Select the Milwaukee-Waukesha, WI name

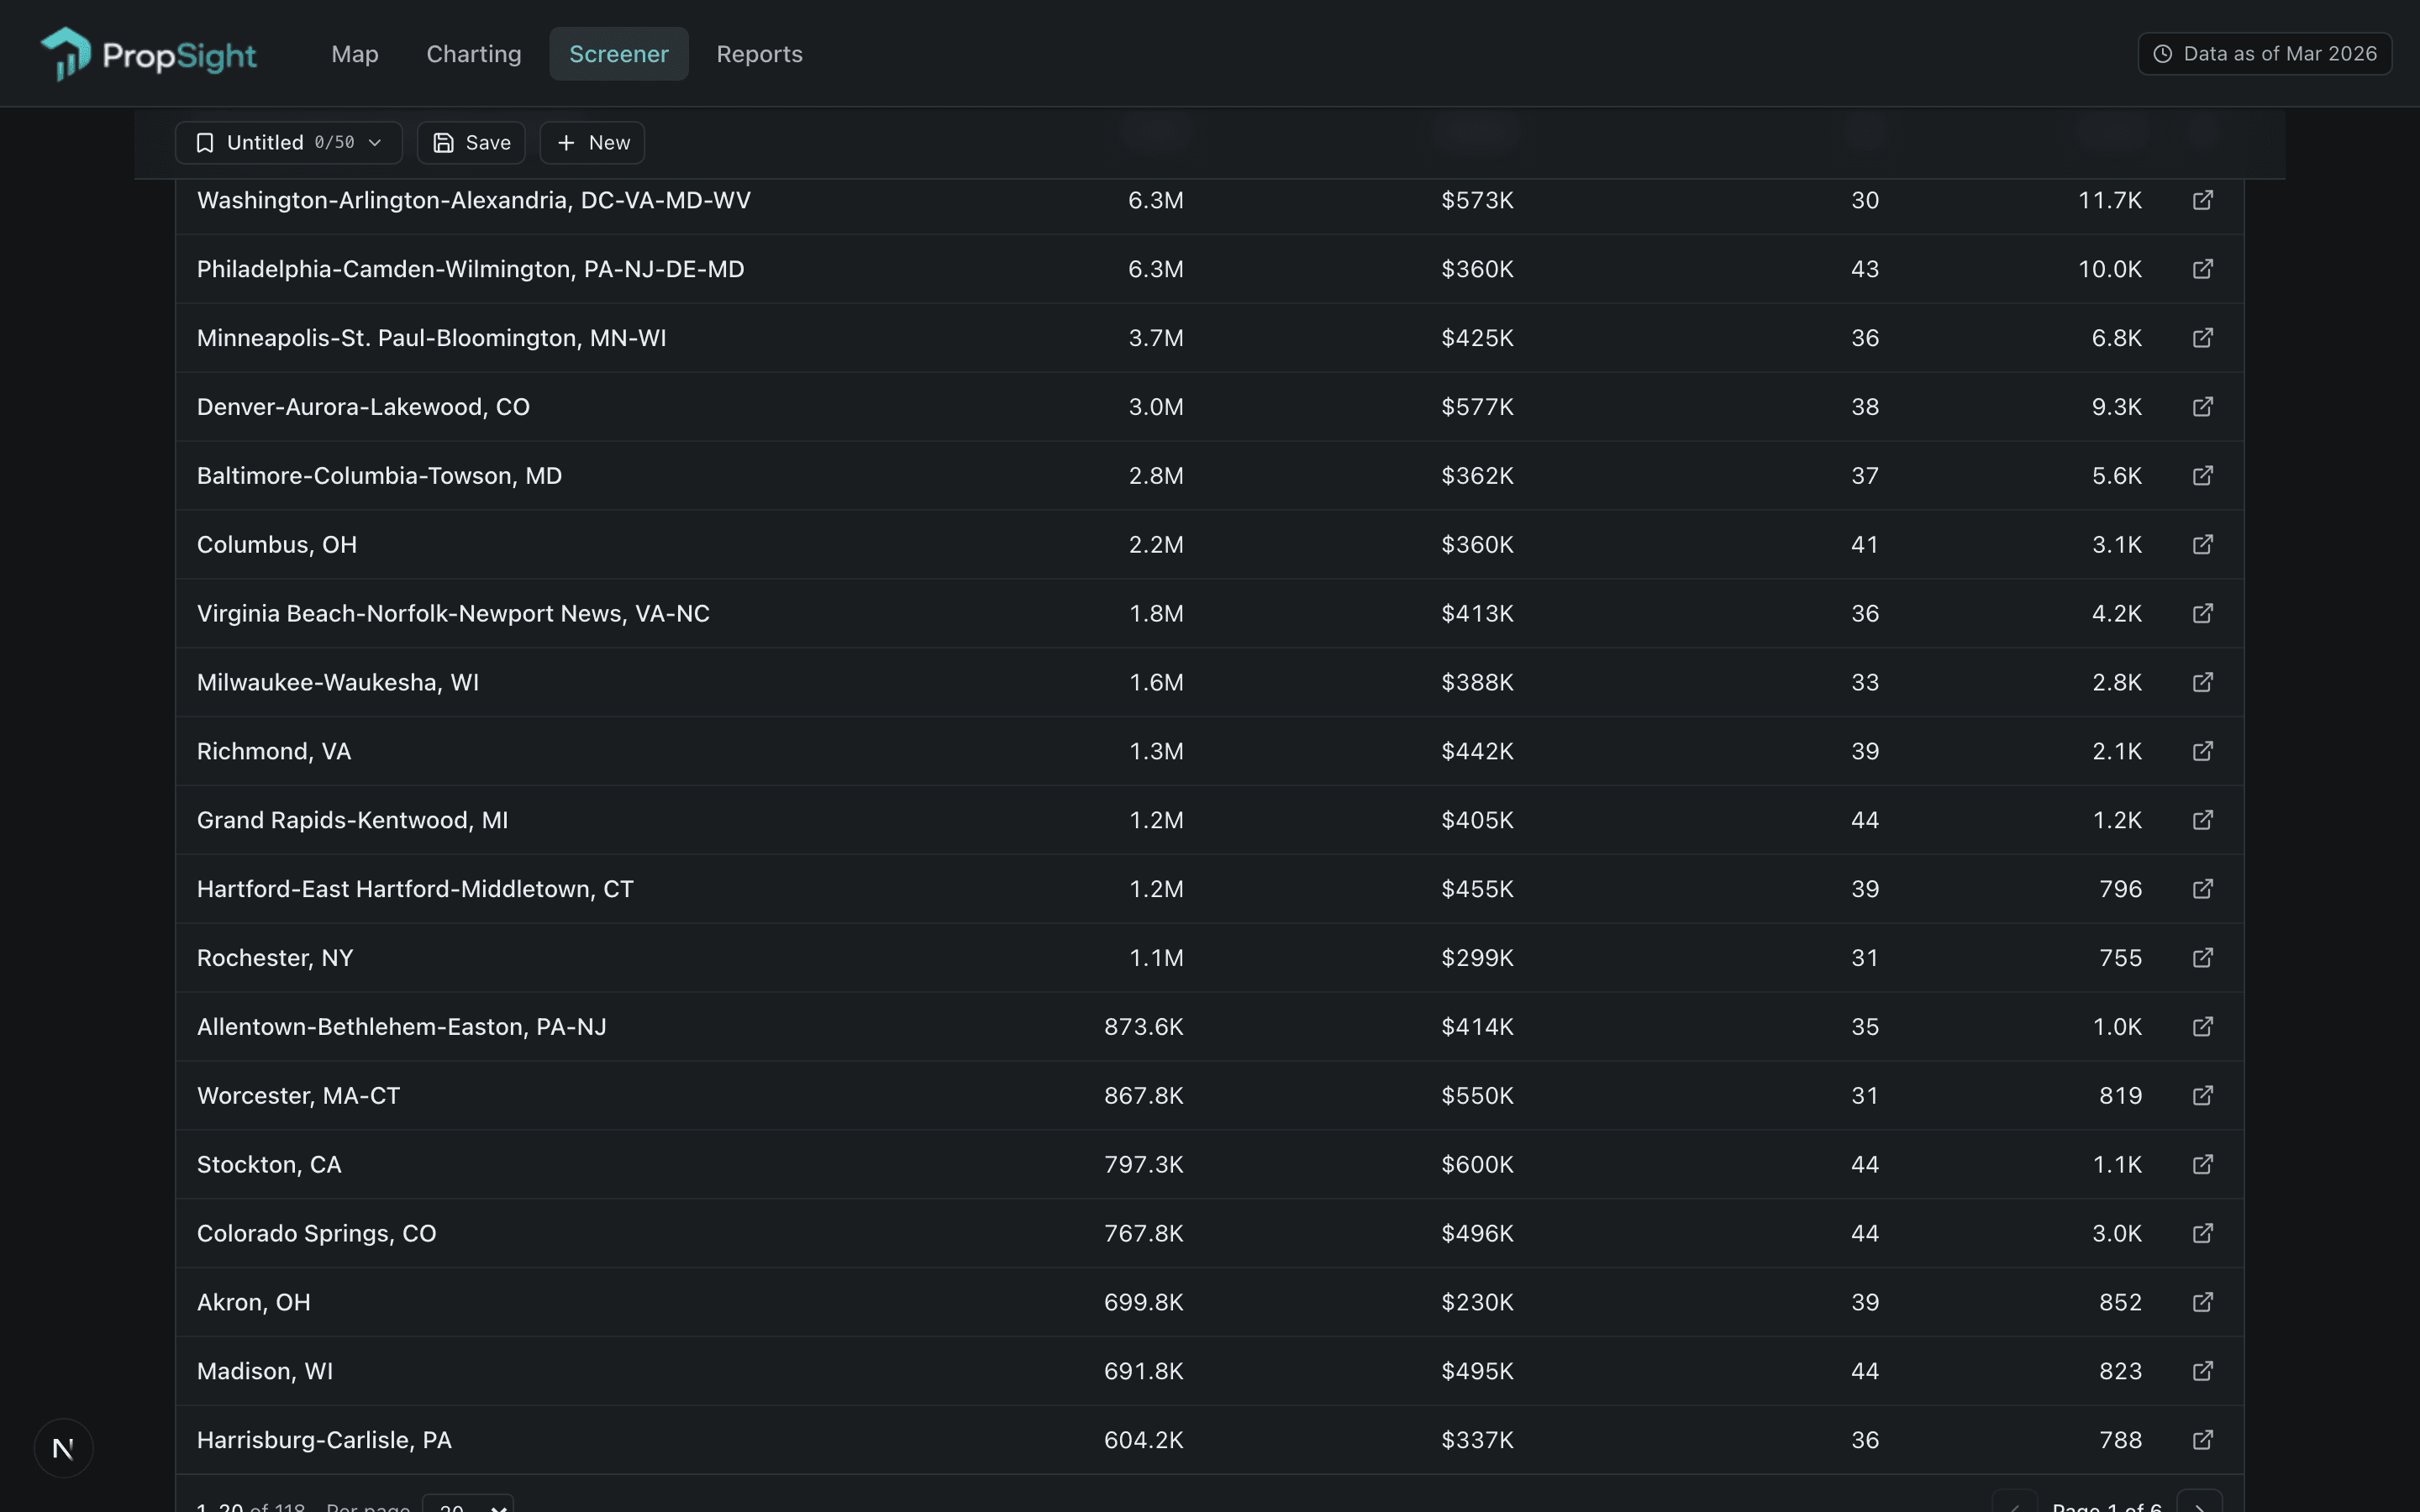click(x=338, y=682)
